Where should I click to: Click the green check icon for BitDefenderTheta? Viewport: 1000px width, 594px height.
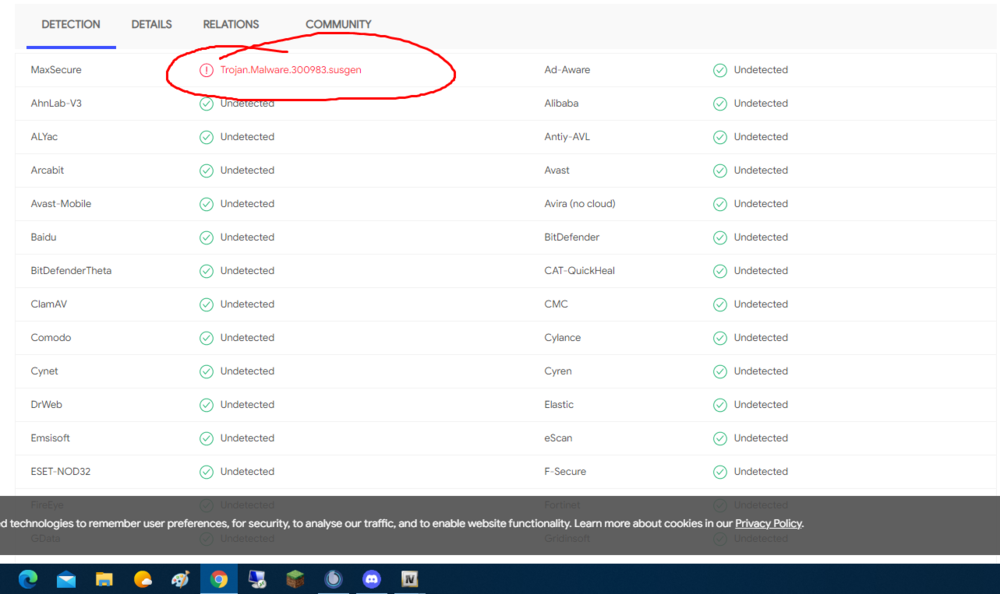tap(206, 271)
